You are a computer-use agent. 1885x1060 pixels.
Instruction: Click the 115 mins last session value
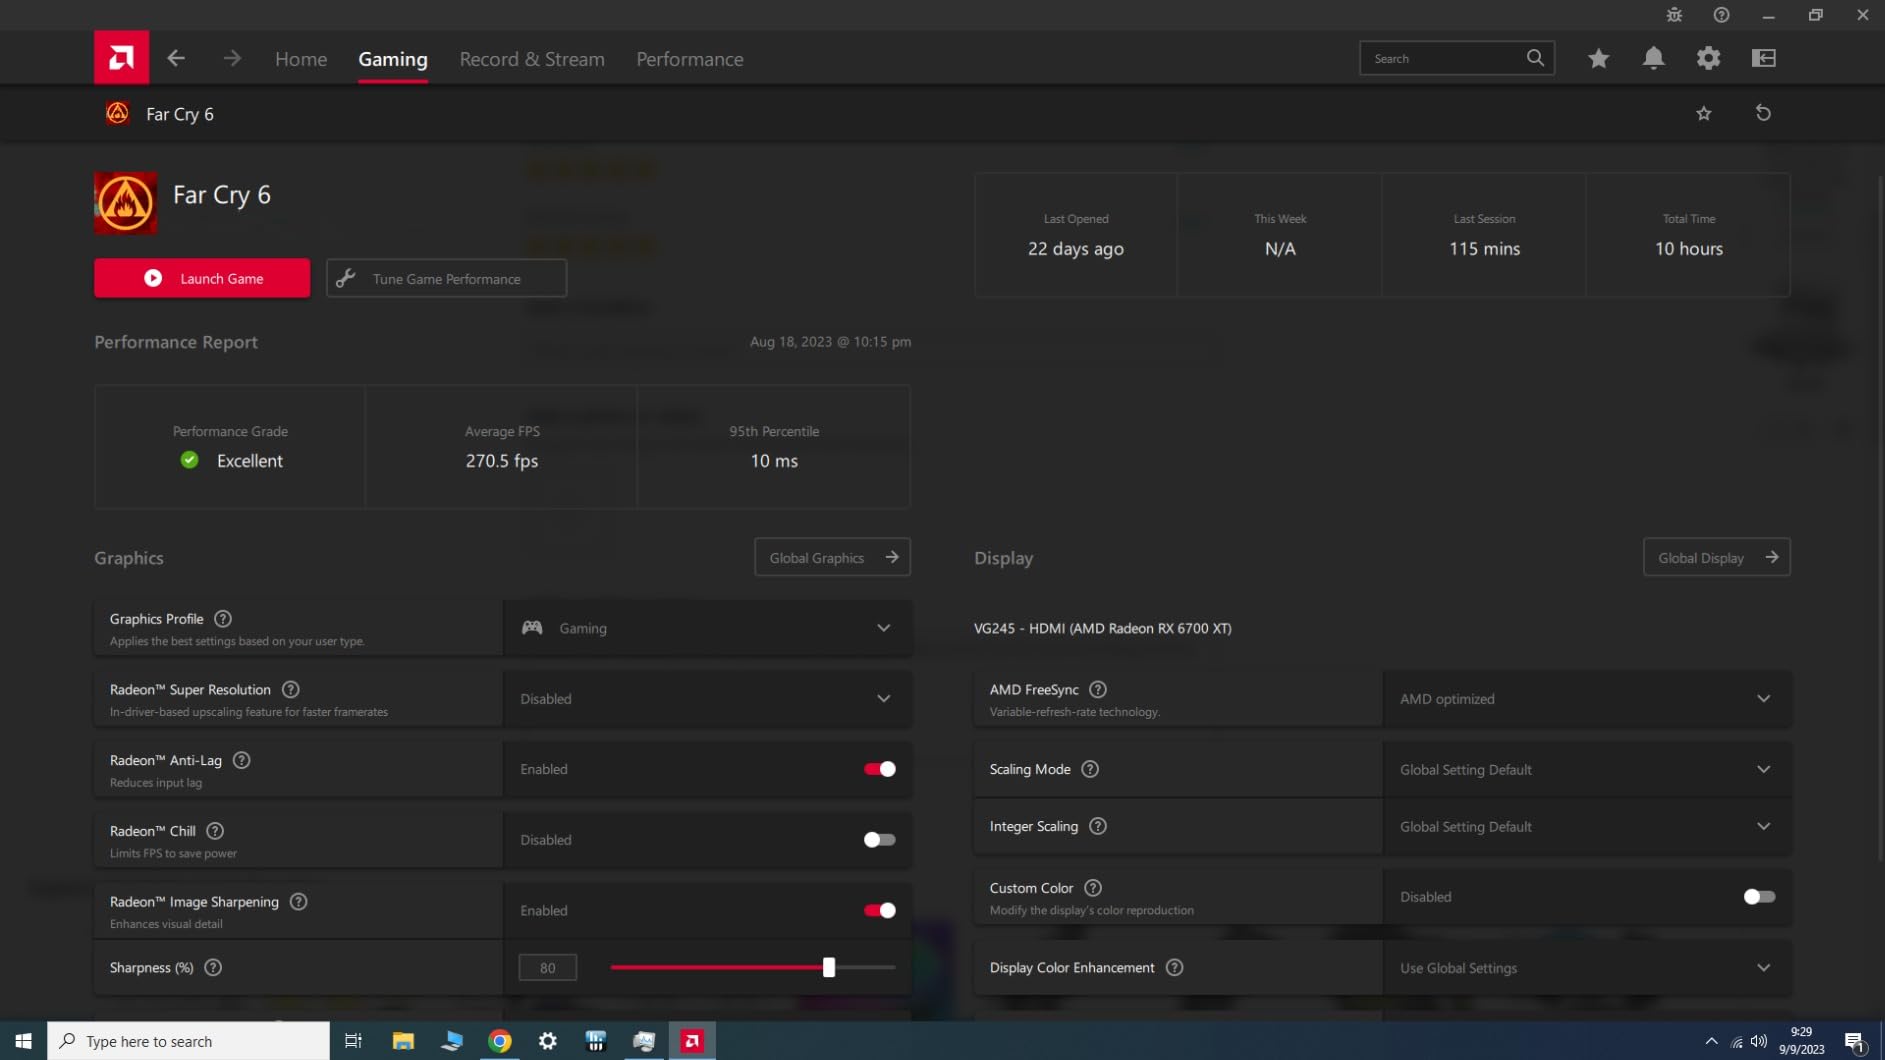pyautogui.click(x=1484, y=249)
